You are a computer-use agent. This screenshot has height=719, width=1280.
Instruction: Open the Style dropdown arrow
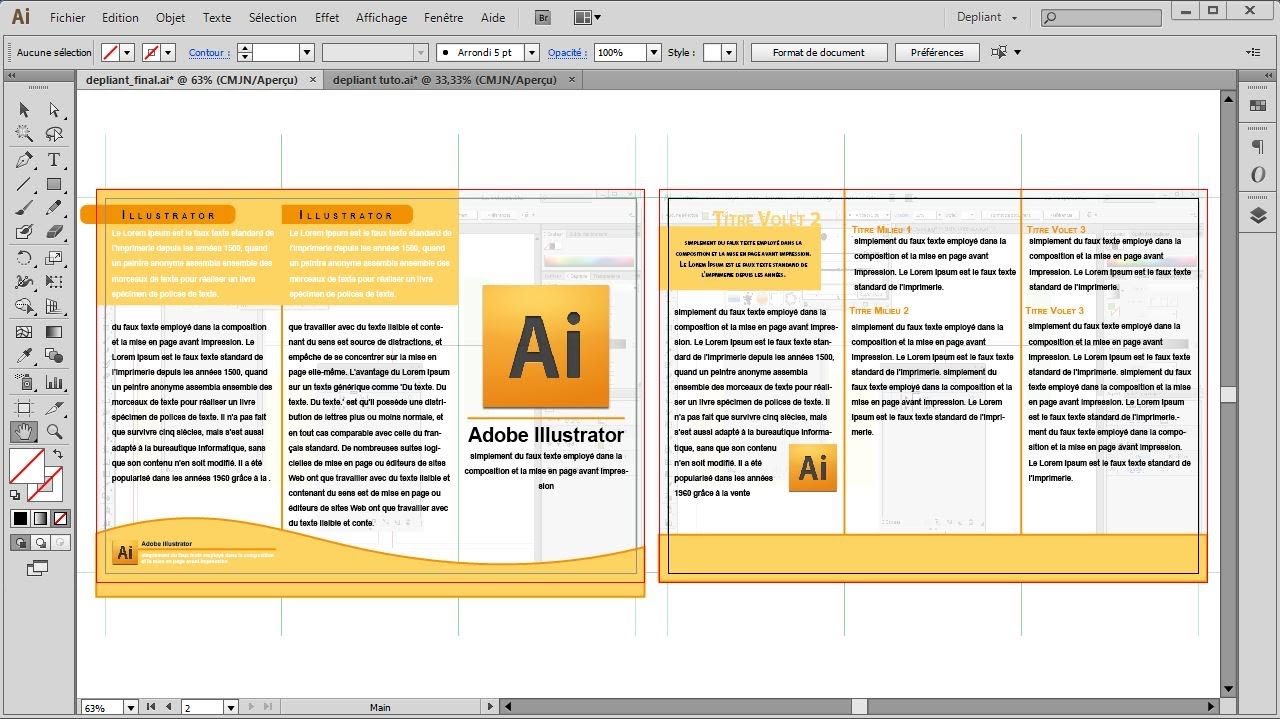[729, 52]
